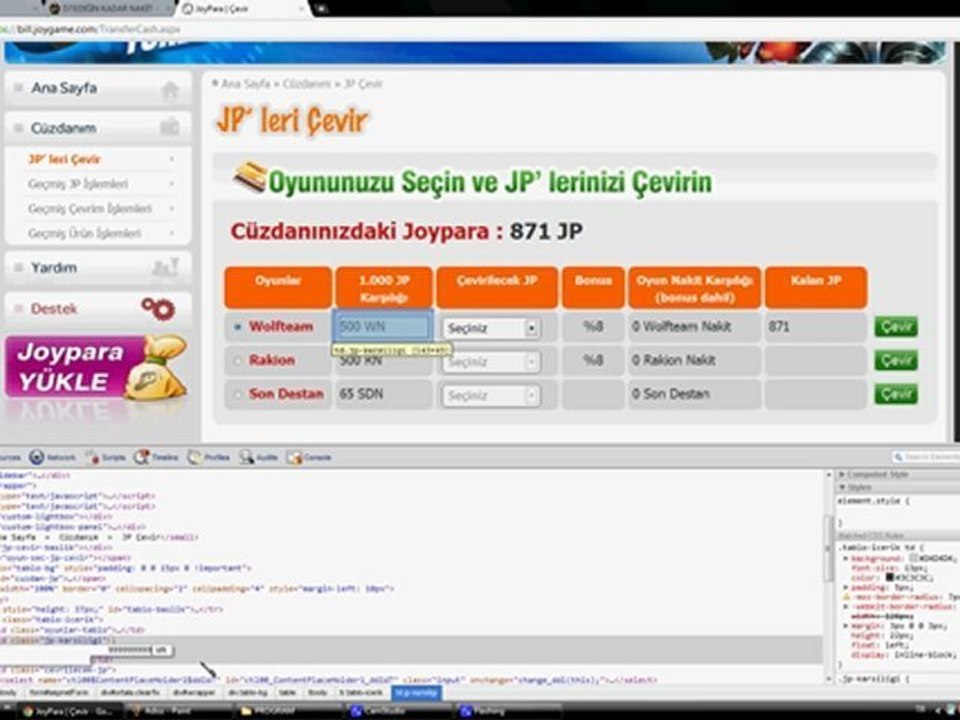960x720 pixels.
Task: Click the Ana Sayfa breadcrumb link
Action: pos(245,84)
